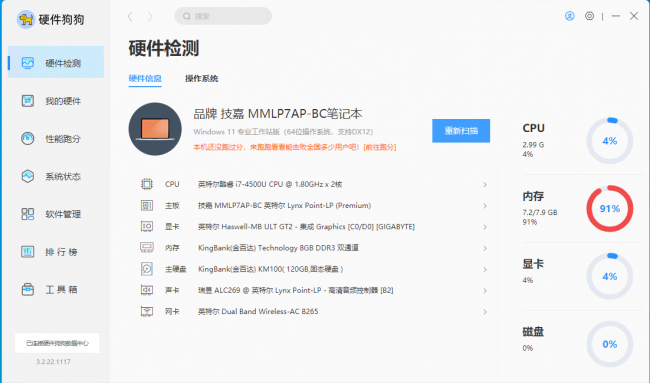Switch to the 硬件信息 tab
Viewport: 650px width, 383px height.
145,78
